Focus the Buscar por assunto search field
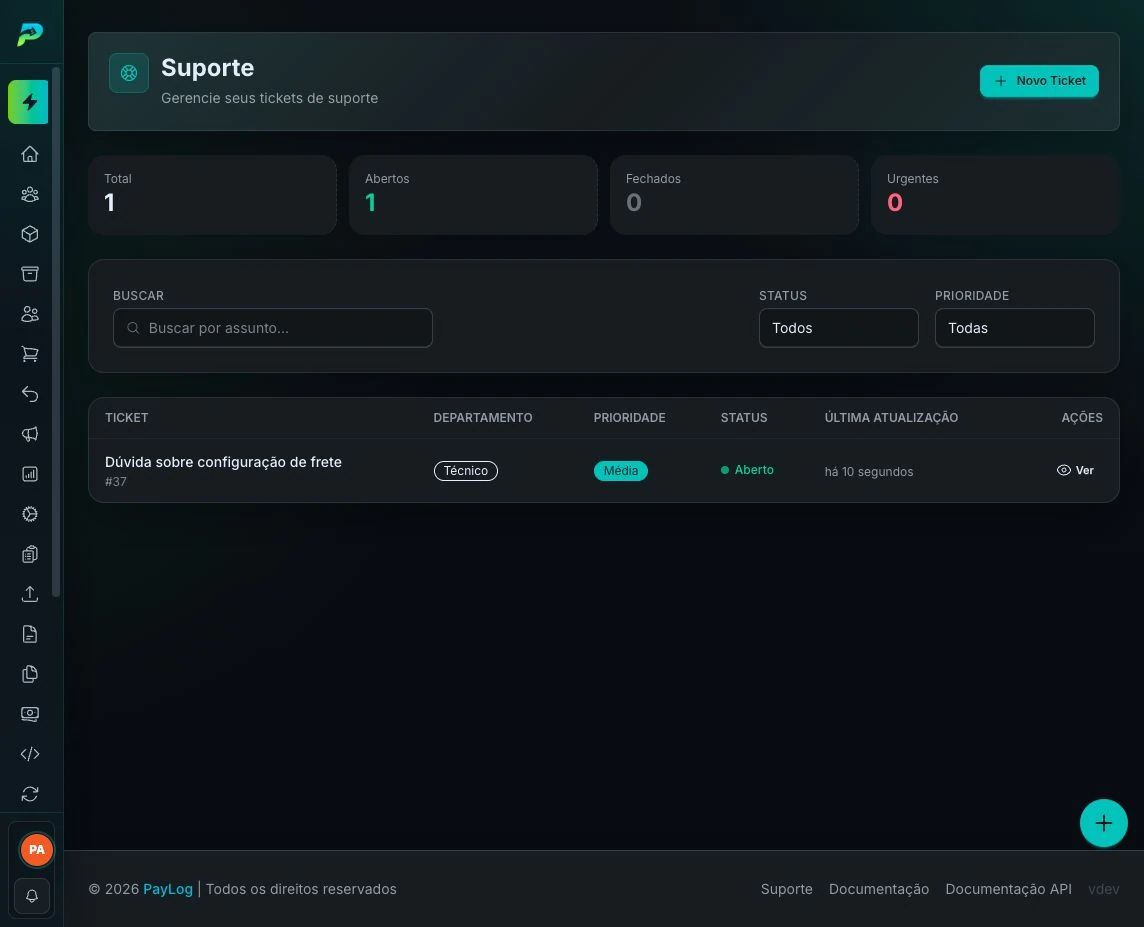The image size is (1144, 927). click(273, 328)
